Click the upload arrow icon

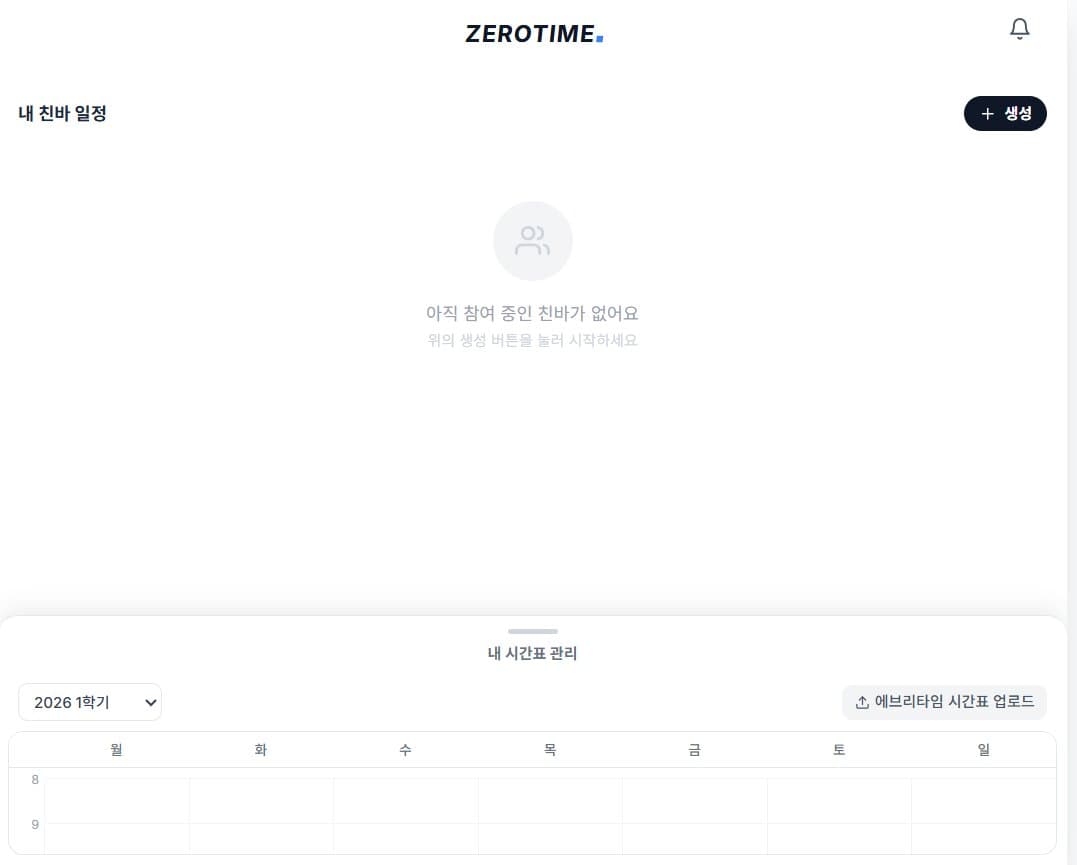[862, 703]
